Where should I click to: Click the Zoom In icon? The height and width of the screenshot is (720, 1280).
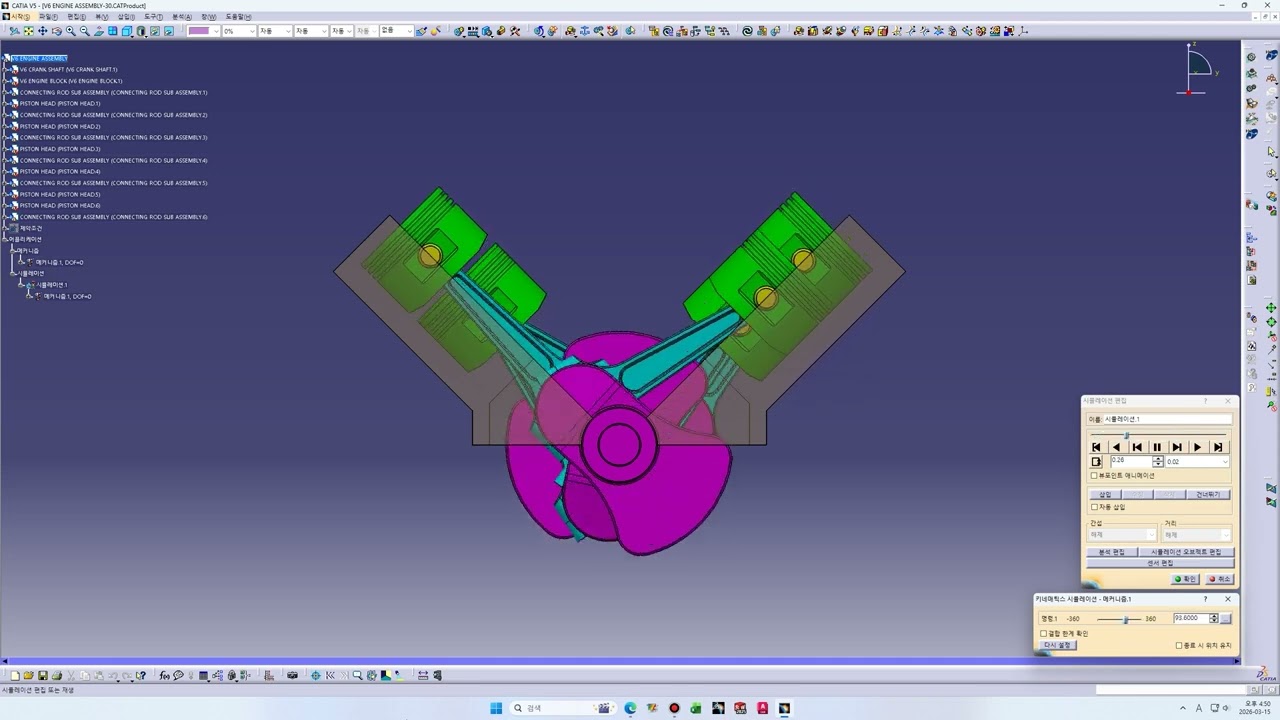(70, 31)
